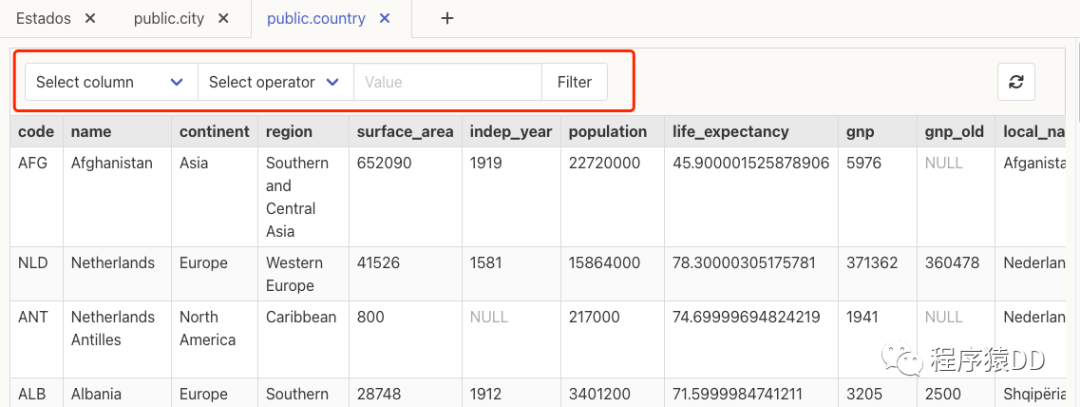Select the Netherlands Antilles name cell

click(x=112, y=328)
